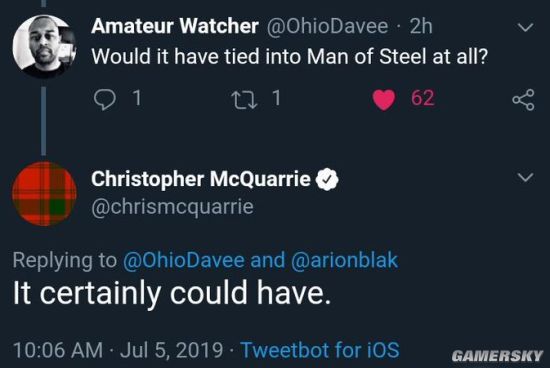The image size is (550, 368).
Task: Open the @arionblak mention link
Action: tap(344, 260)
